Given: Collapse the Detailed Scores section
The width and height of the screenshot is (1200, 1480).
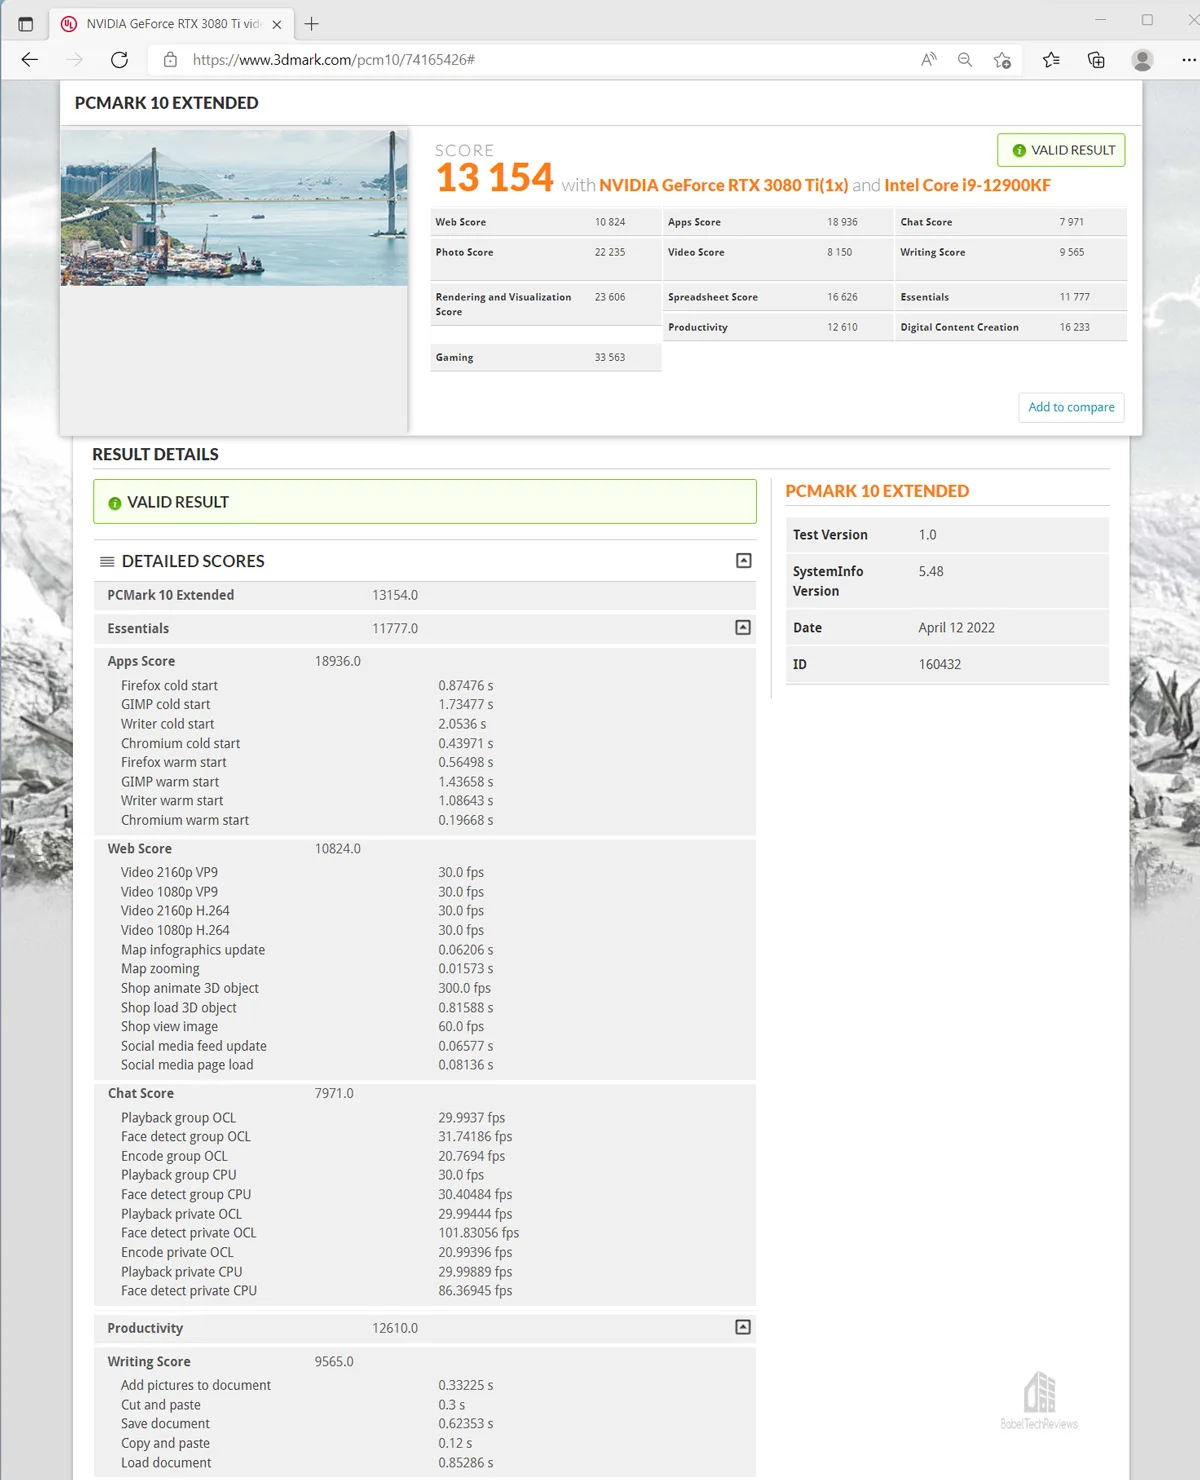Looking at the screenshot, I should pos(744,561).
